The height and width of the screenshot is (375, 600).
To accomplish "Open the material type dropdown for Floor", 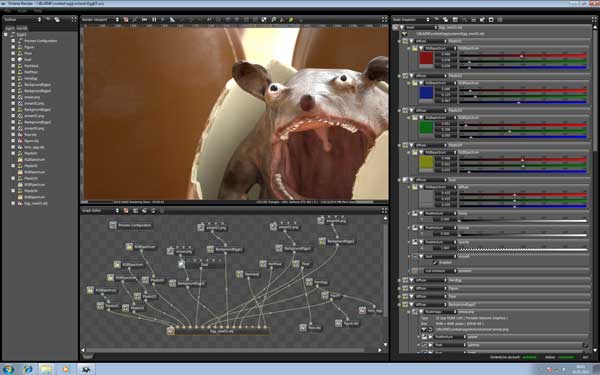I will coord(430,296).
